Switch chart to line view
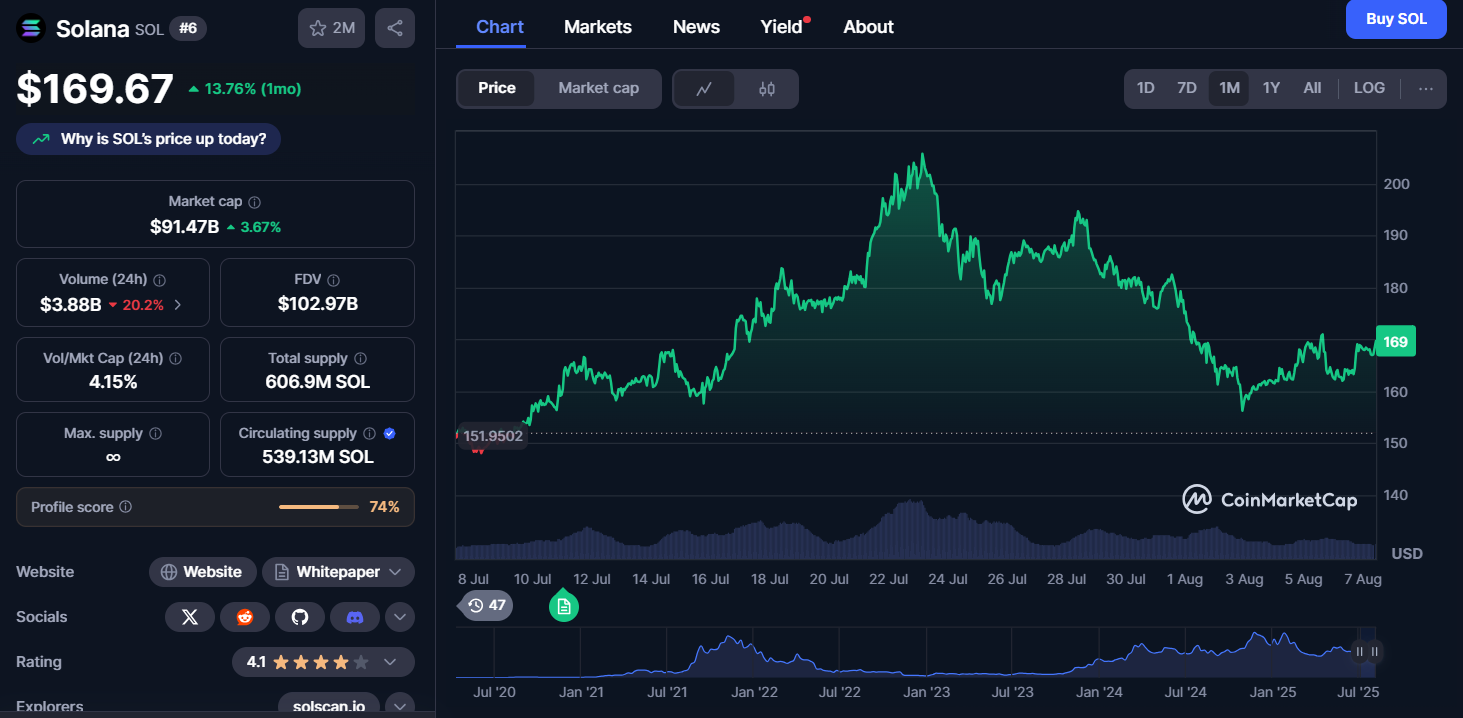 (704, 89)
